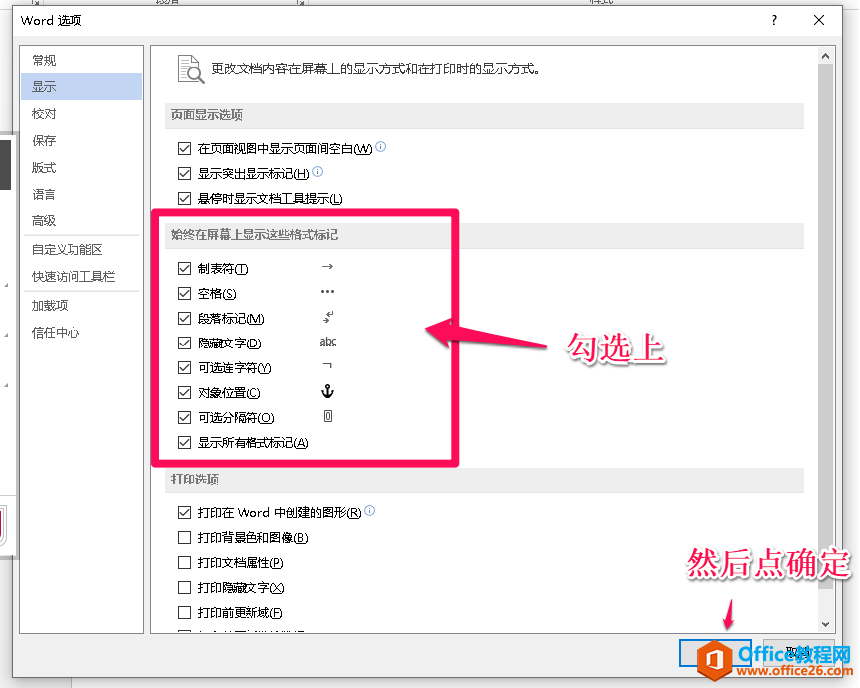Image resolution: width=860 pixels, height=688 pixels.
Task: Uncheck 制表符(T) checkbox
Action: click(x=184, y=269)
